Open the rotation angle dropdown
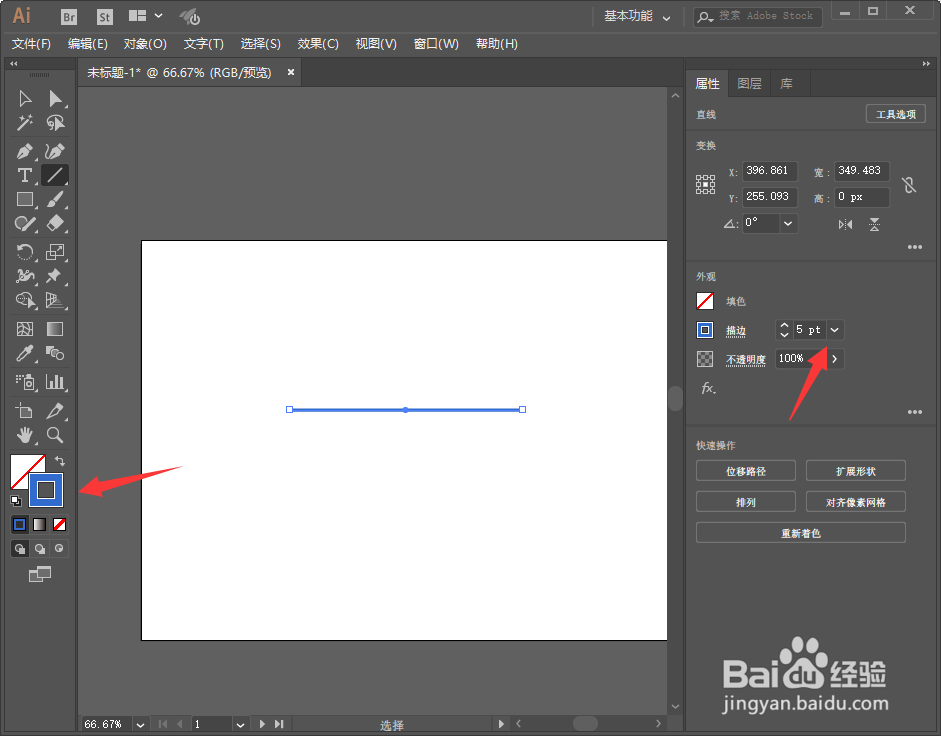This screenshot has width=941, height=736. pyautogui.click(x=788, y=223)
